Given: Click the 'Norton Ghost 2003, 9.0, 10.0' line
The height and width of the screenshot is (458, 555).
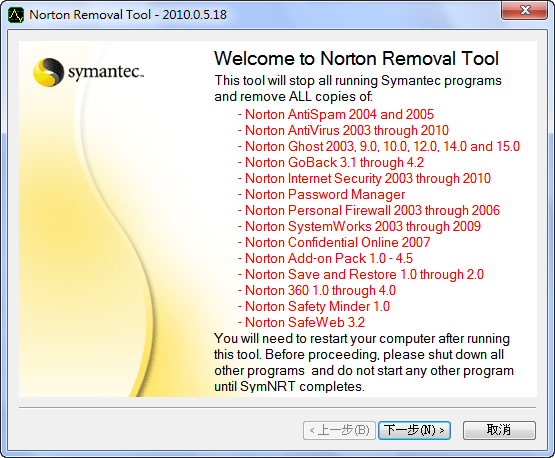Looking at the screenshot, I should (x=379, y=147).
